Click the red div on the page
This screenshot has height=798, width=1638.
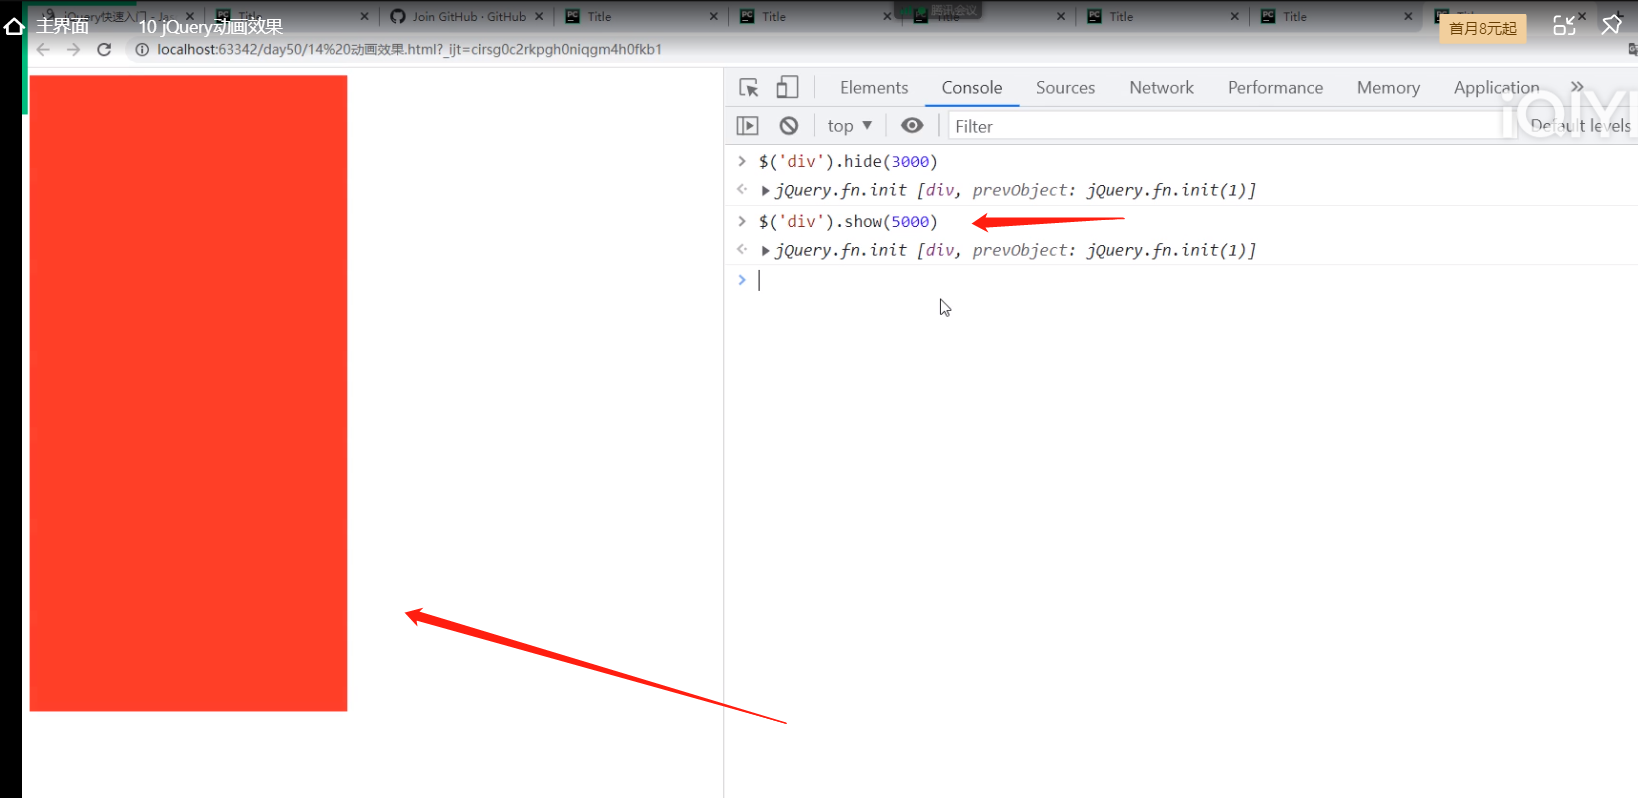pyautogui.click(x=188, y=393)
